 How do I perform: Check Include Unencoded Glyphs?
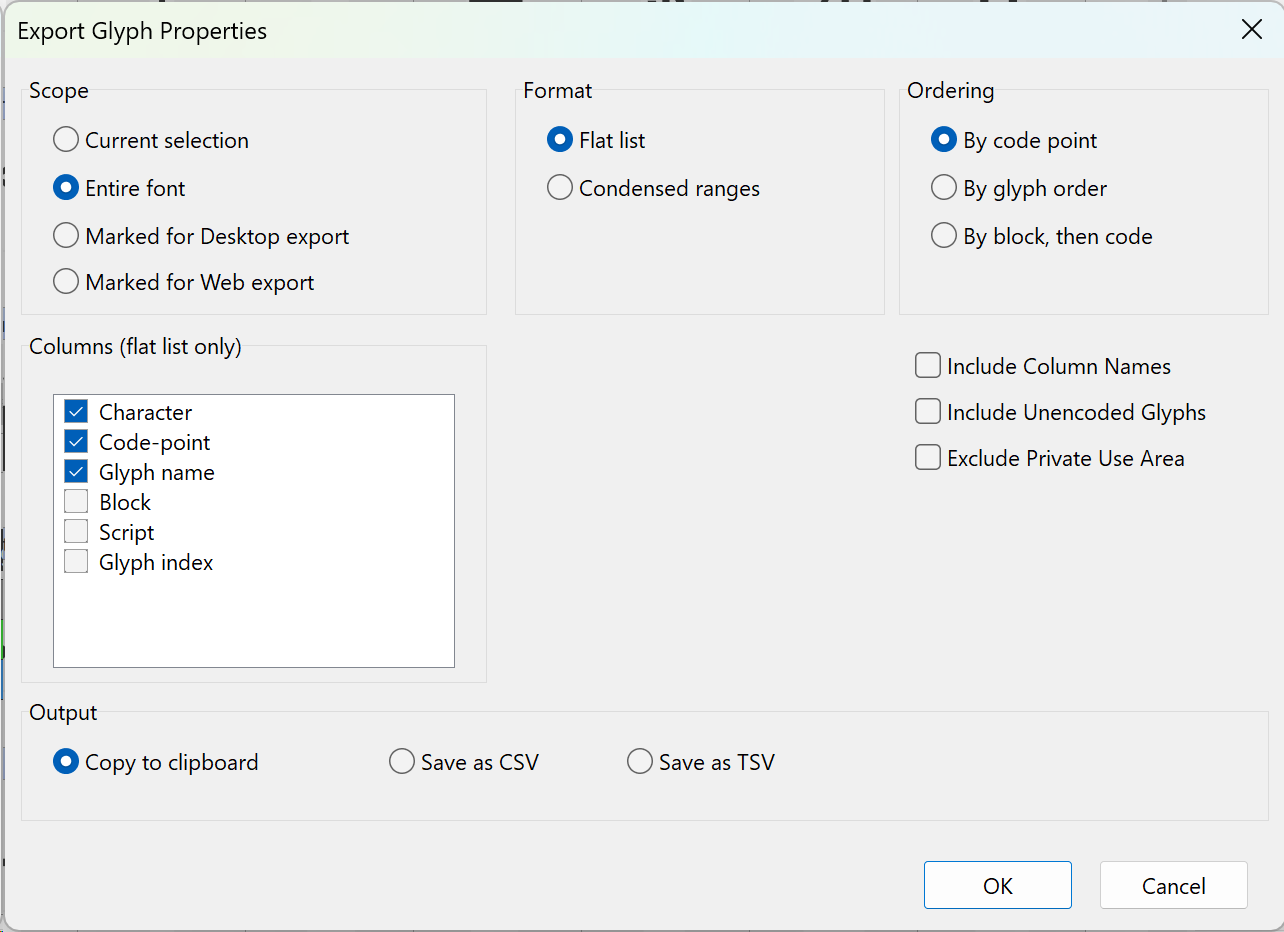928,412
